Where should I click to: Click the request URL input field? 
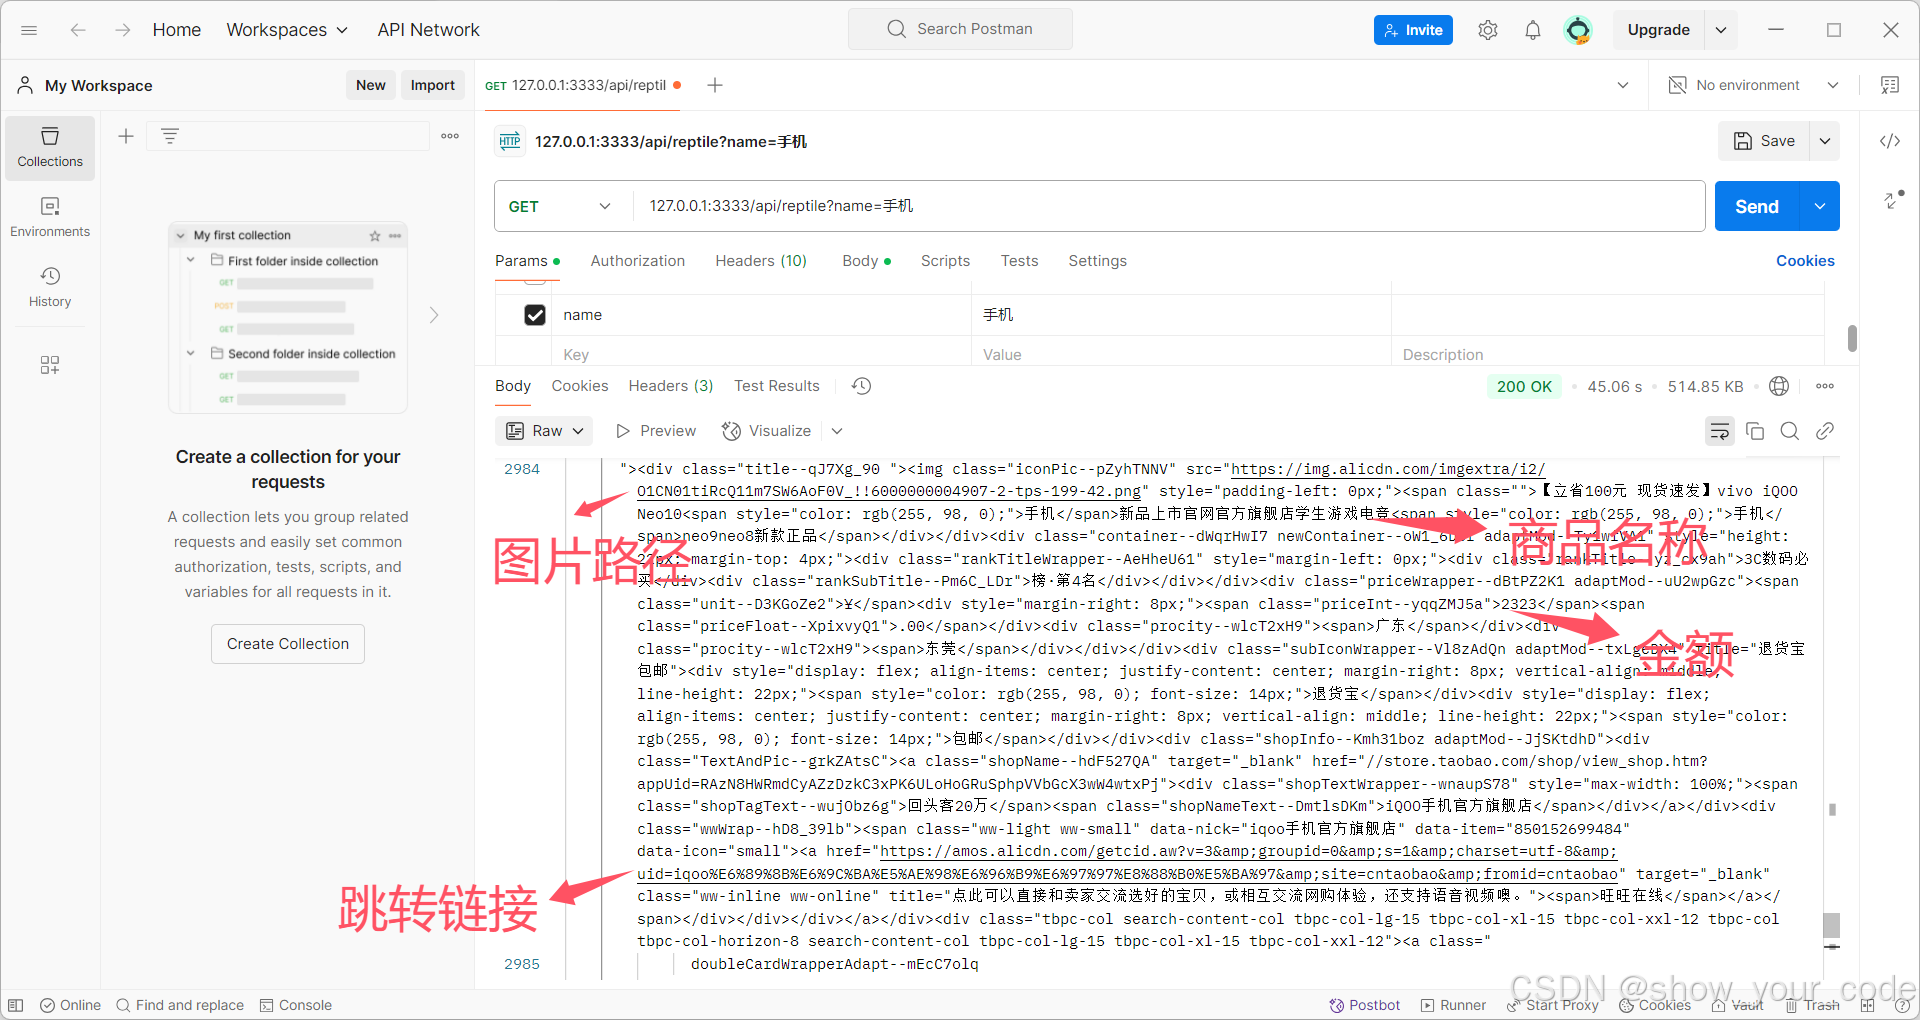point(1169,206)
